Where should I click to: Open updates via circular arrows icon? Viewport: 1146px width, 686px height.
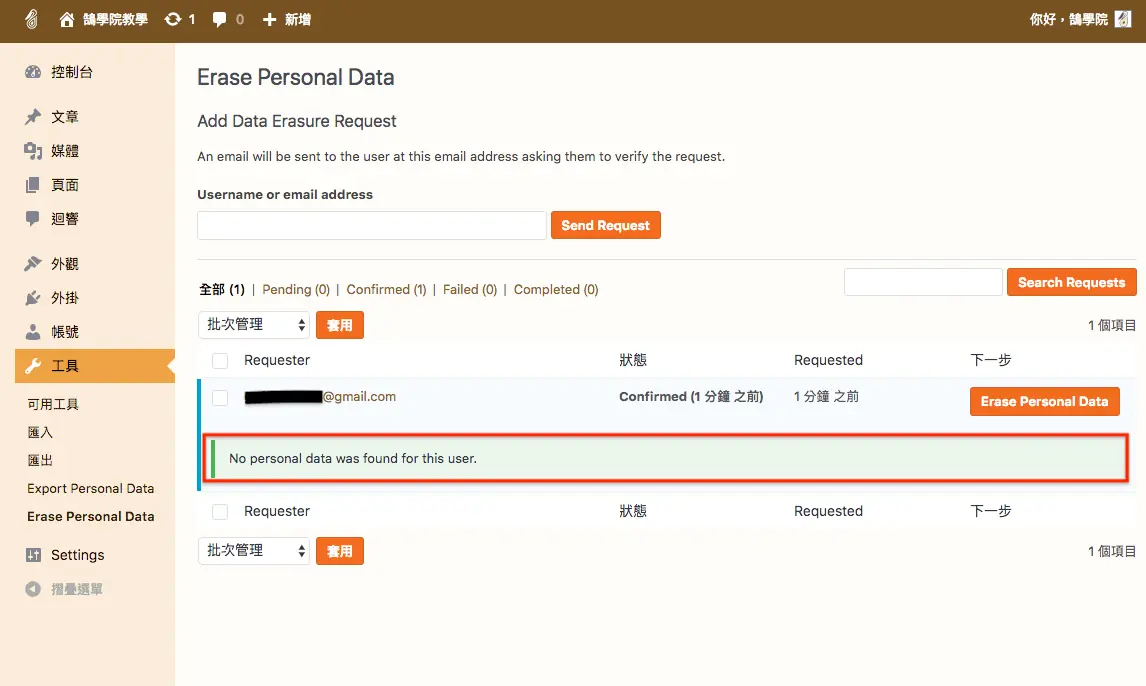172,20
